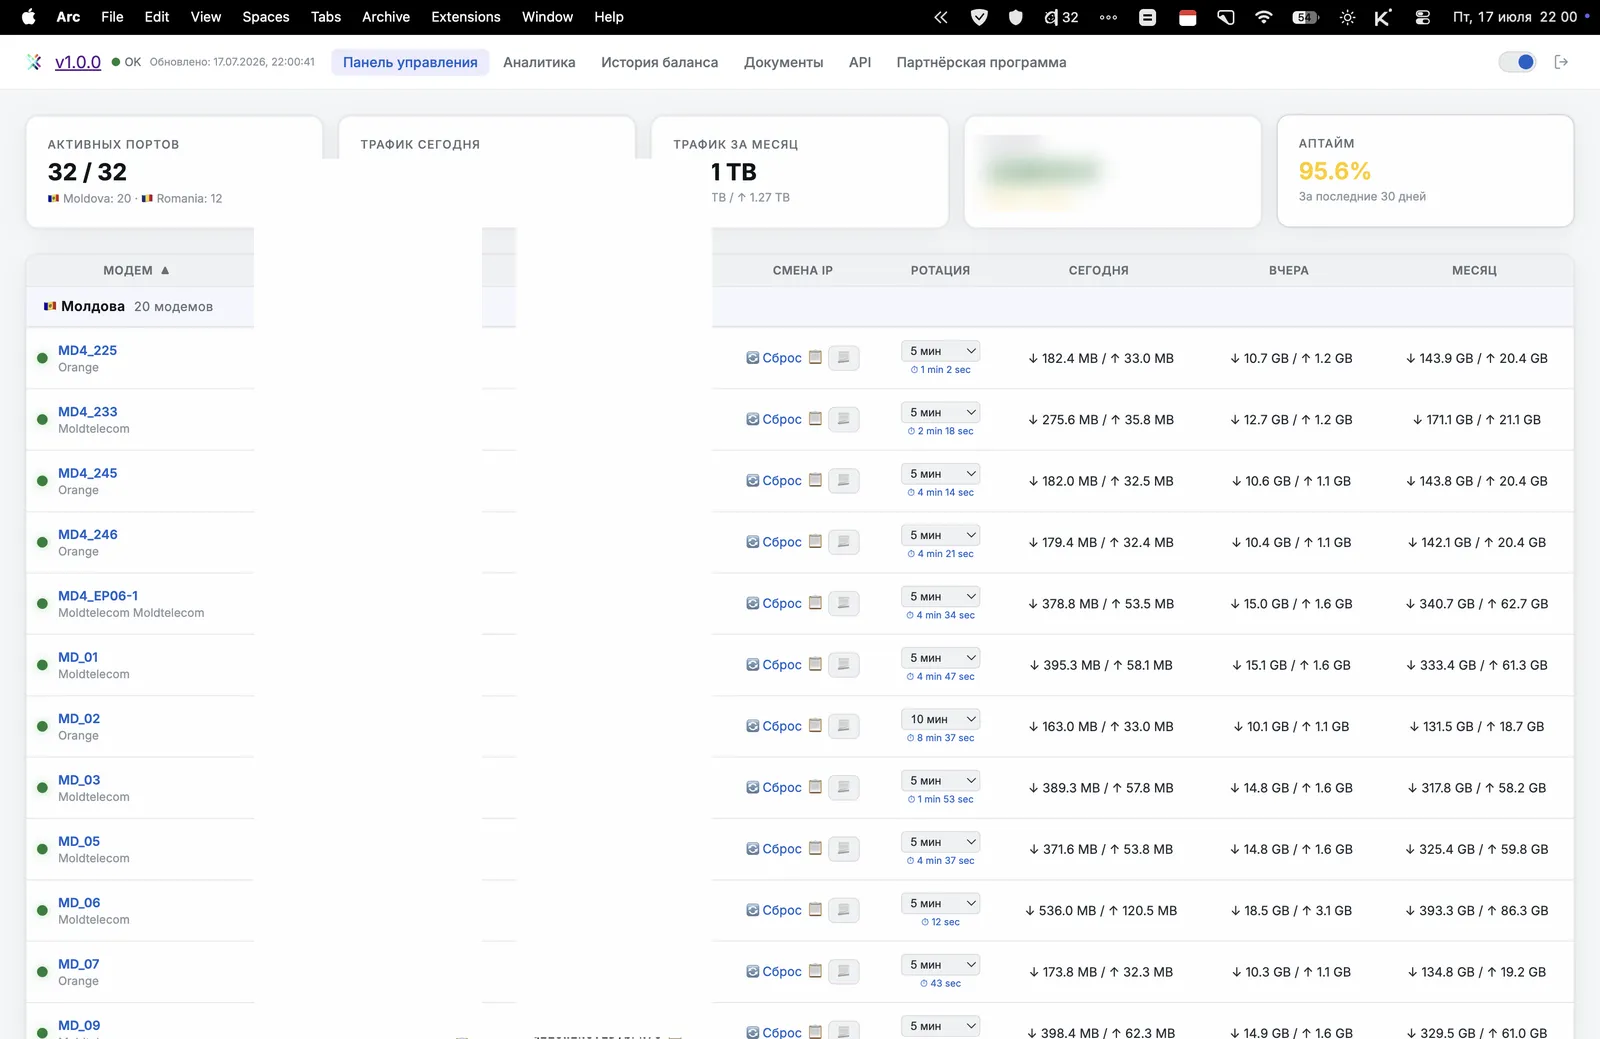Open История баланса tab
The height and width of the screenshot is (1039, 1600).
(x=660, y=62)
